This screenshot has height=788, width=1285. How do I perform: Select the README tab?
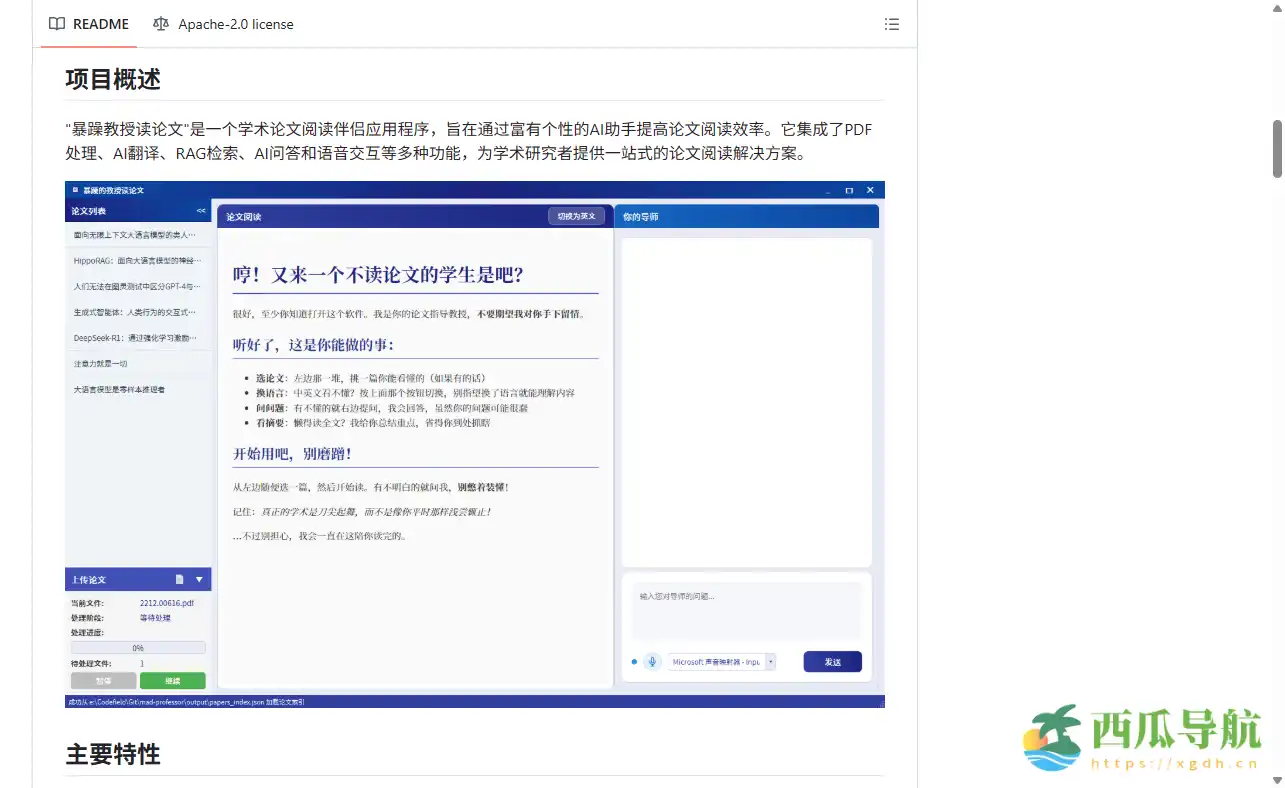point(89,24)
